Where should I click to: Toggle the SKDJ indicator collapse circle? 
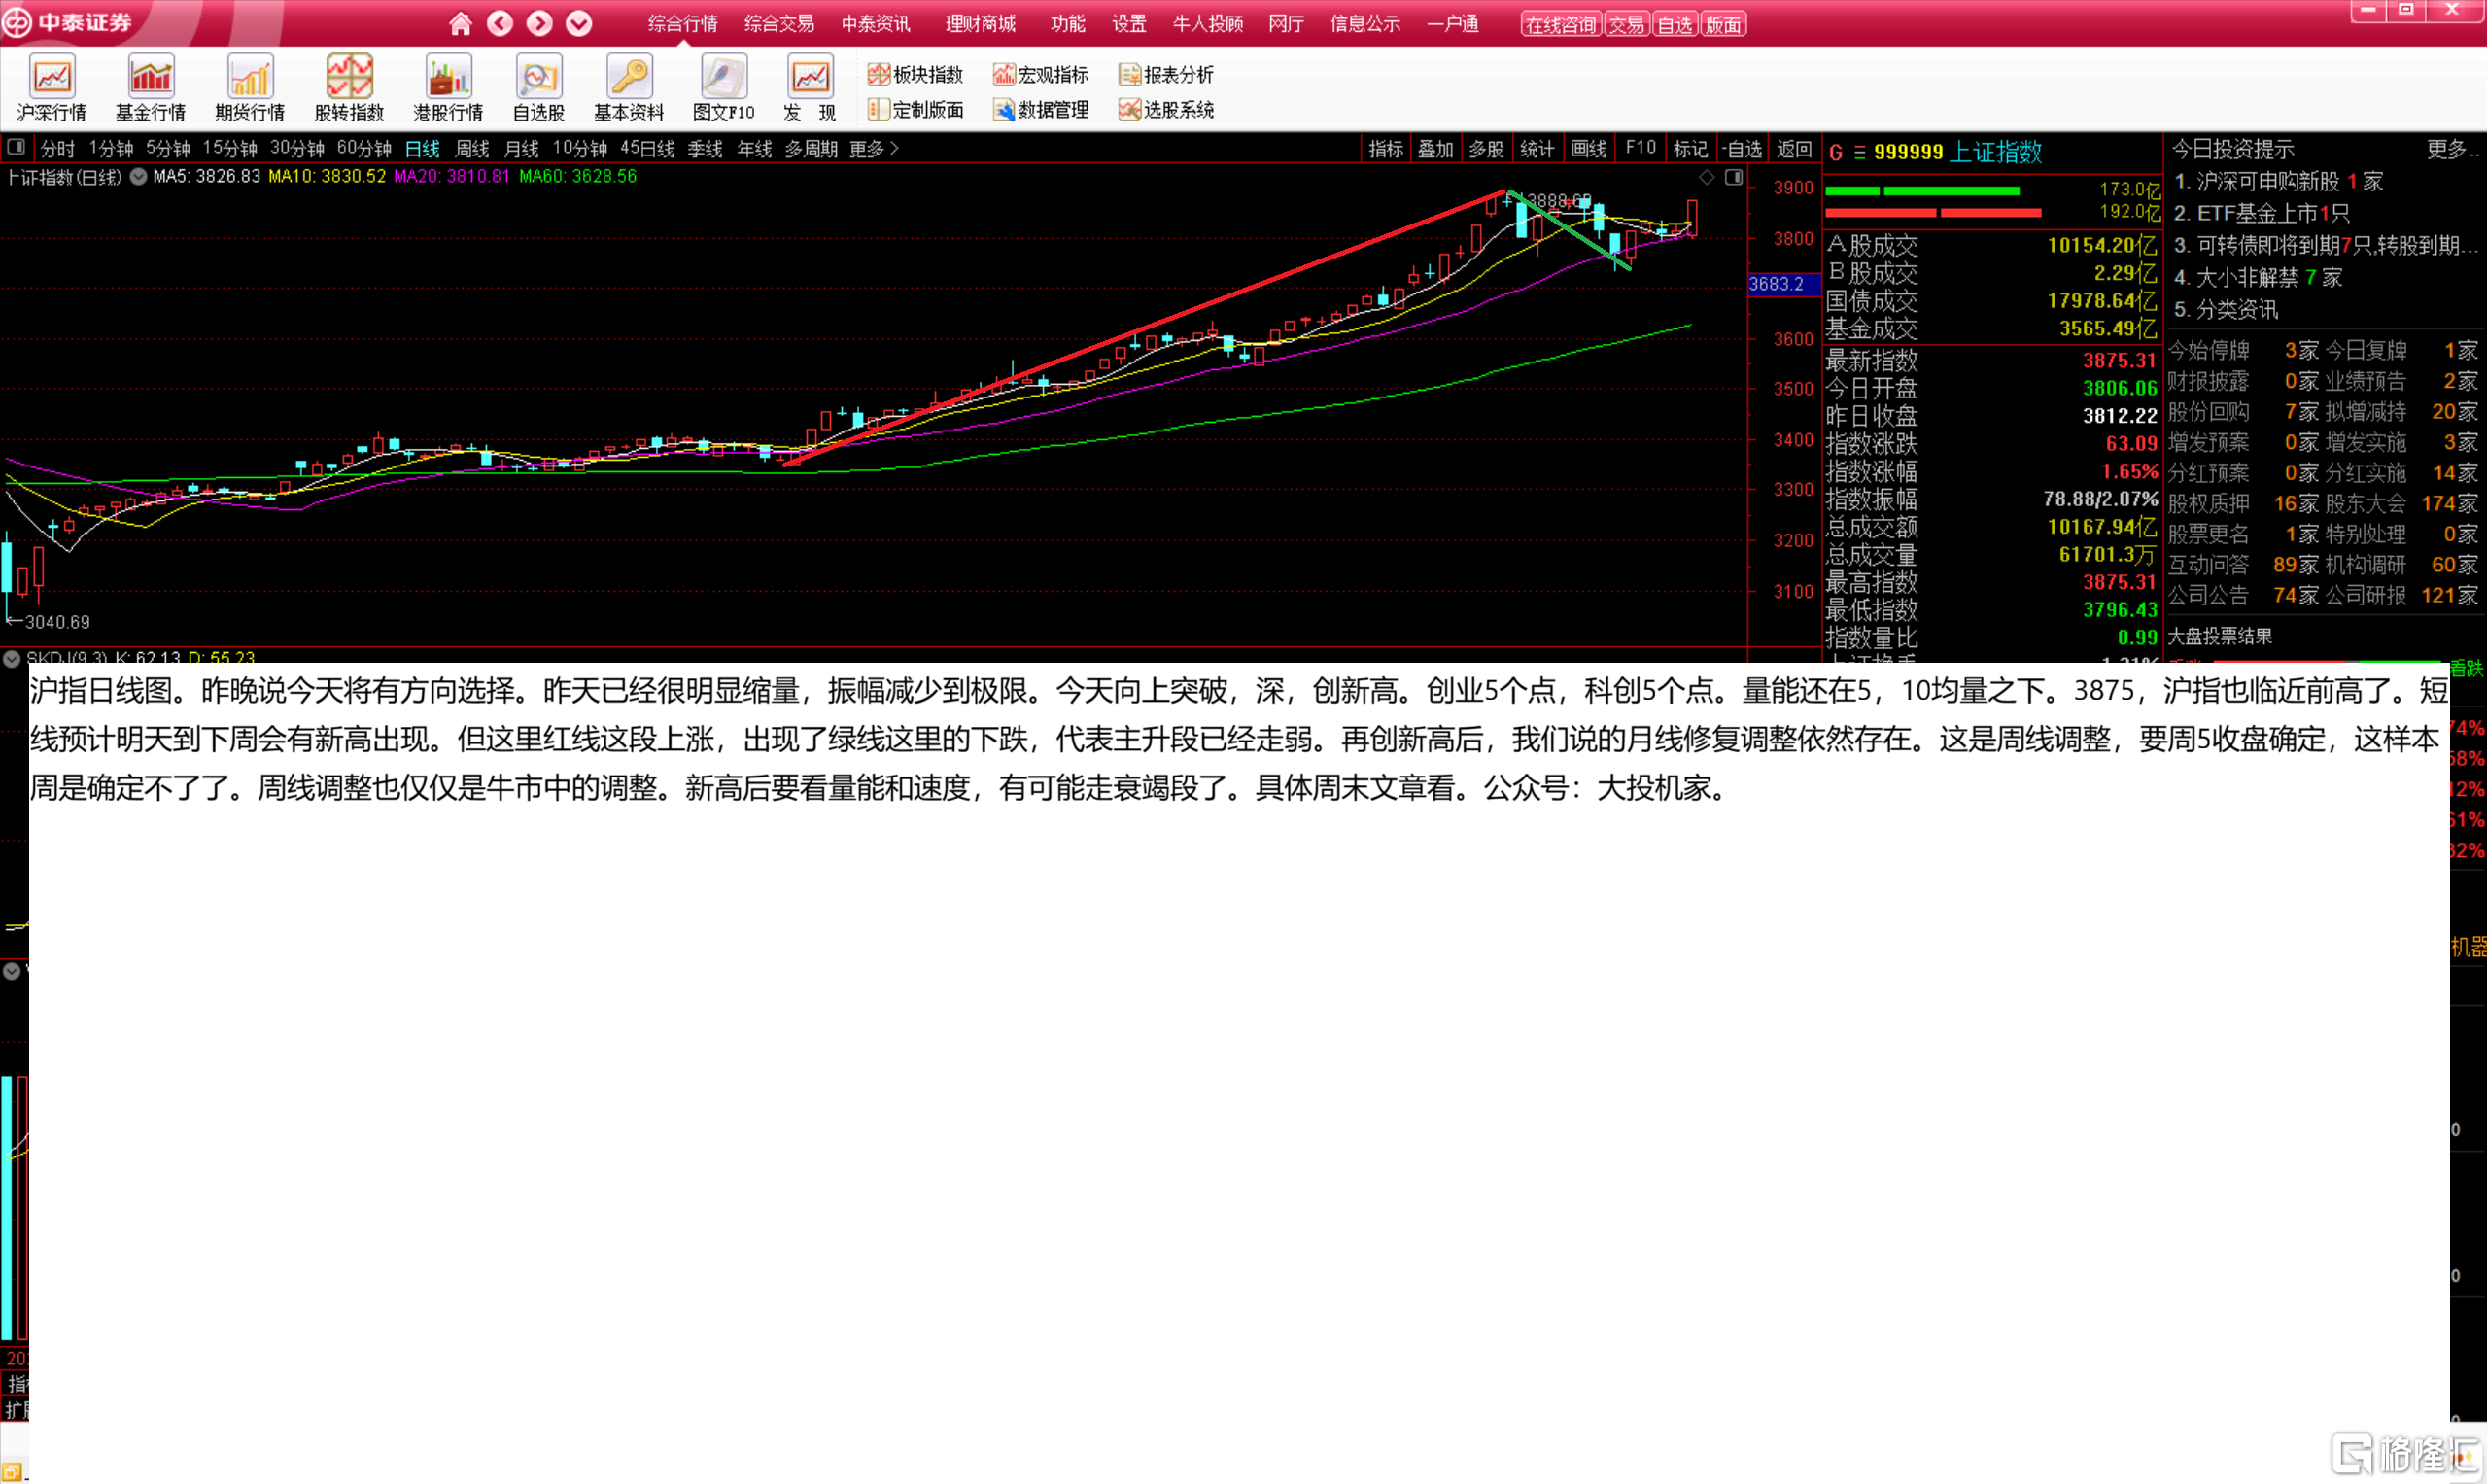click(12, 658)
